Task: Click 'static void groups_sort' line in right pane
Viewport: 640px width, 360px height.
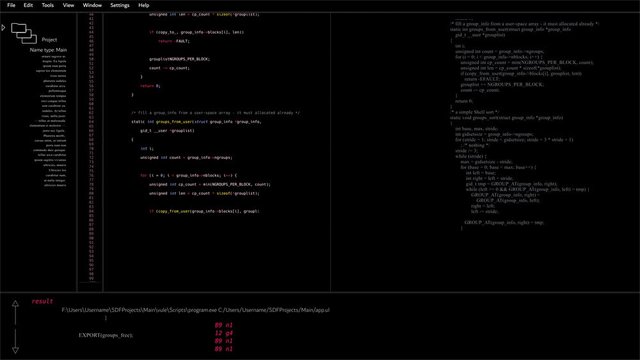Action: [x=507, y=118]
